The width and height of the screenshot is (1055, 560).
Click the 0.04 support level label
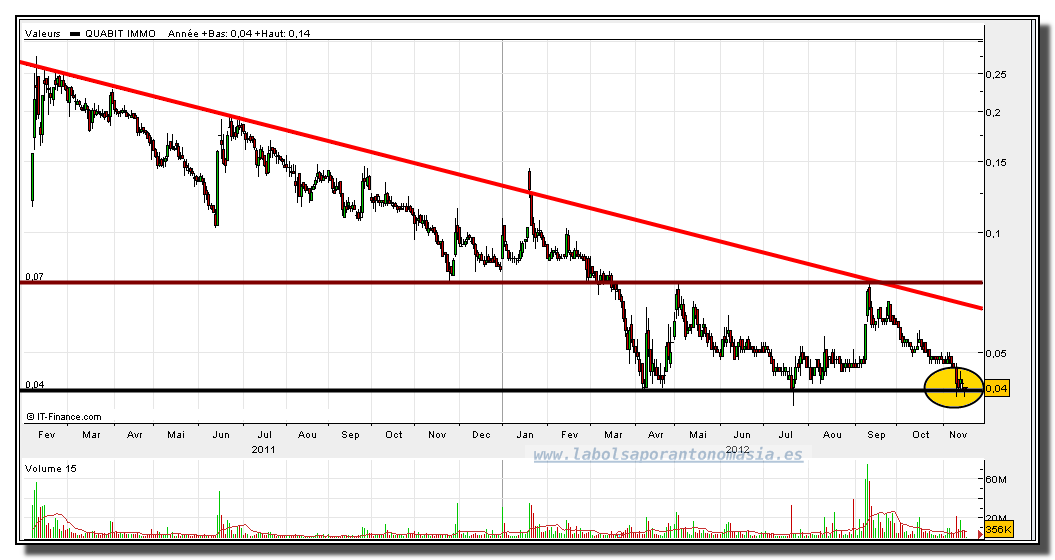point(34,385)
